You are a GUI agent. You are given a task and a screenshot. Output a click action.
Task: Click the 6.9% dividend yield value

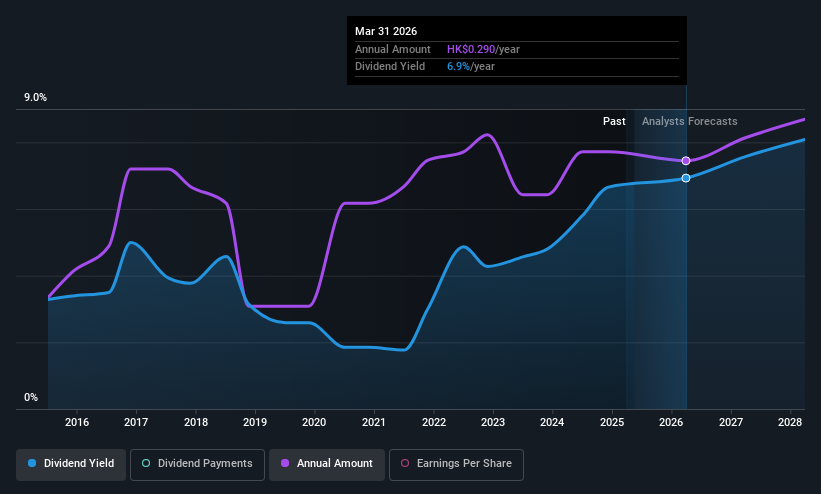458,67
